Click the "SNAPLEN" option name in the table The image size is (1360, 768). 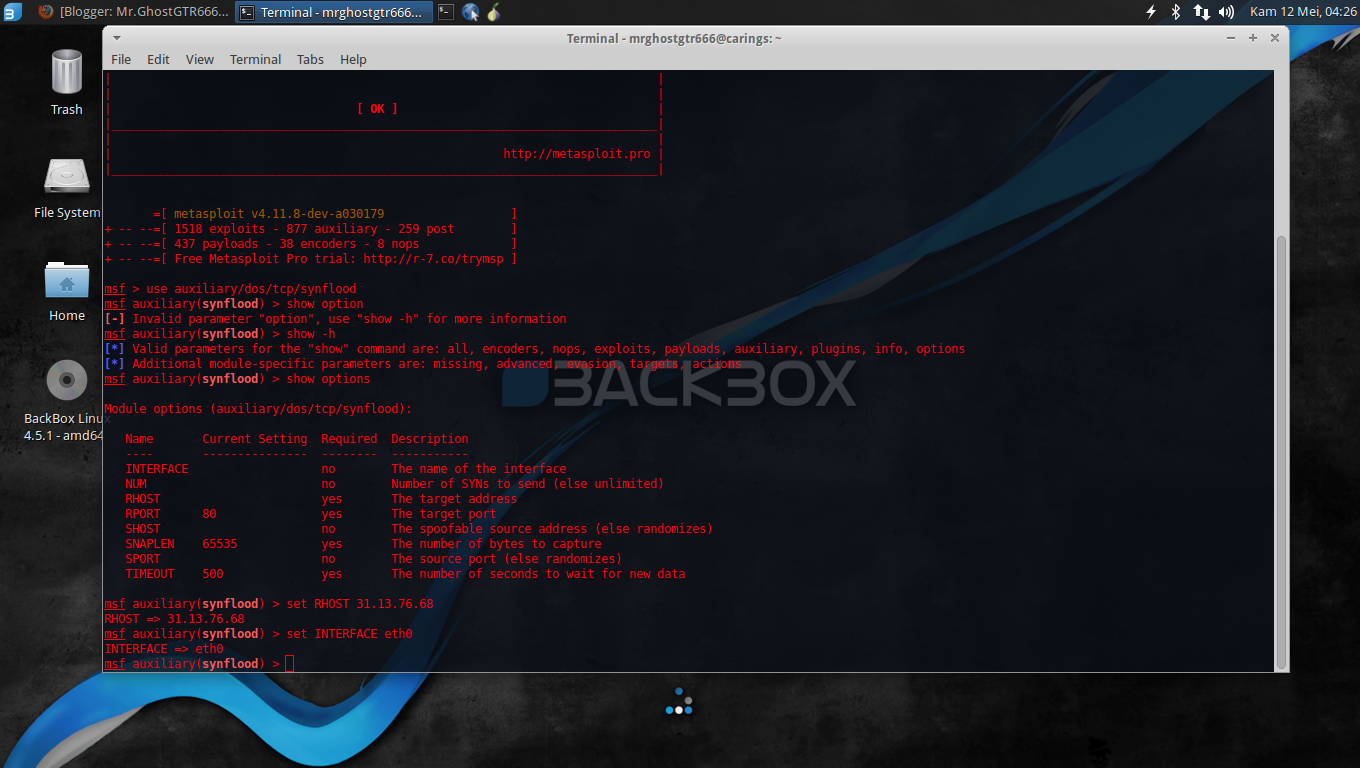pyautogui.click(x=150, y=544)
